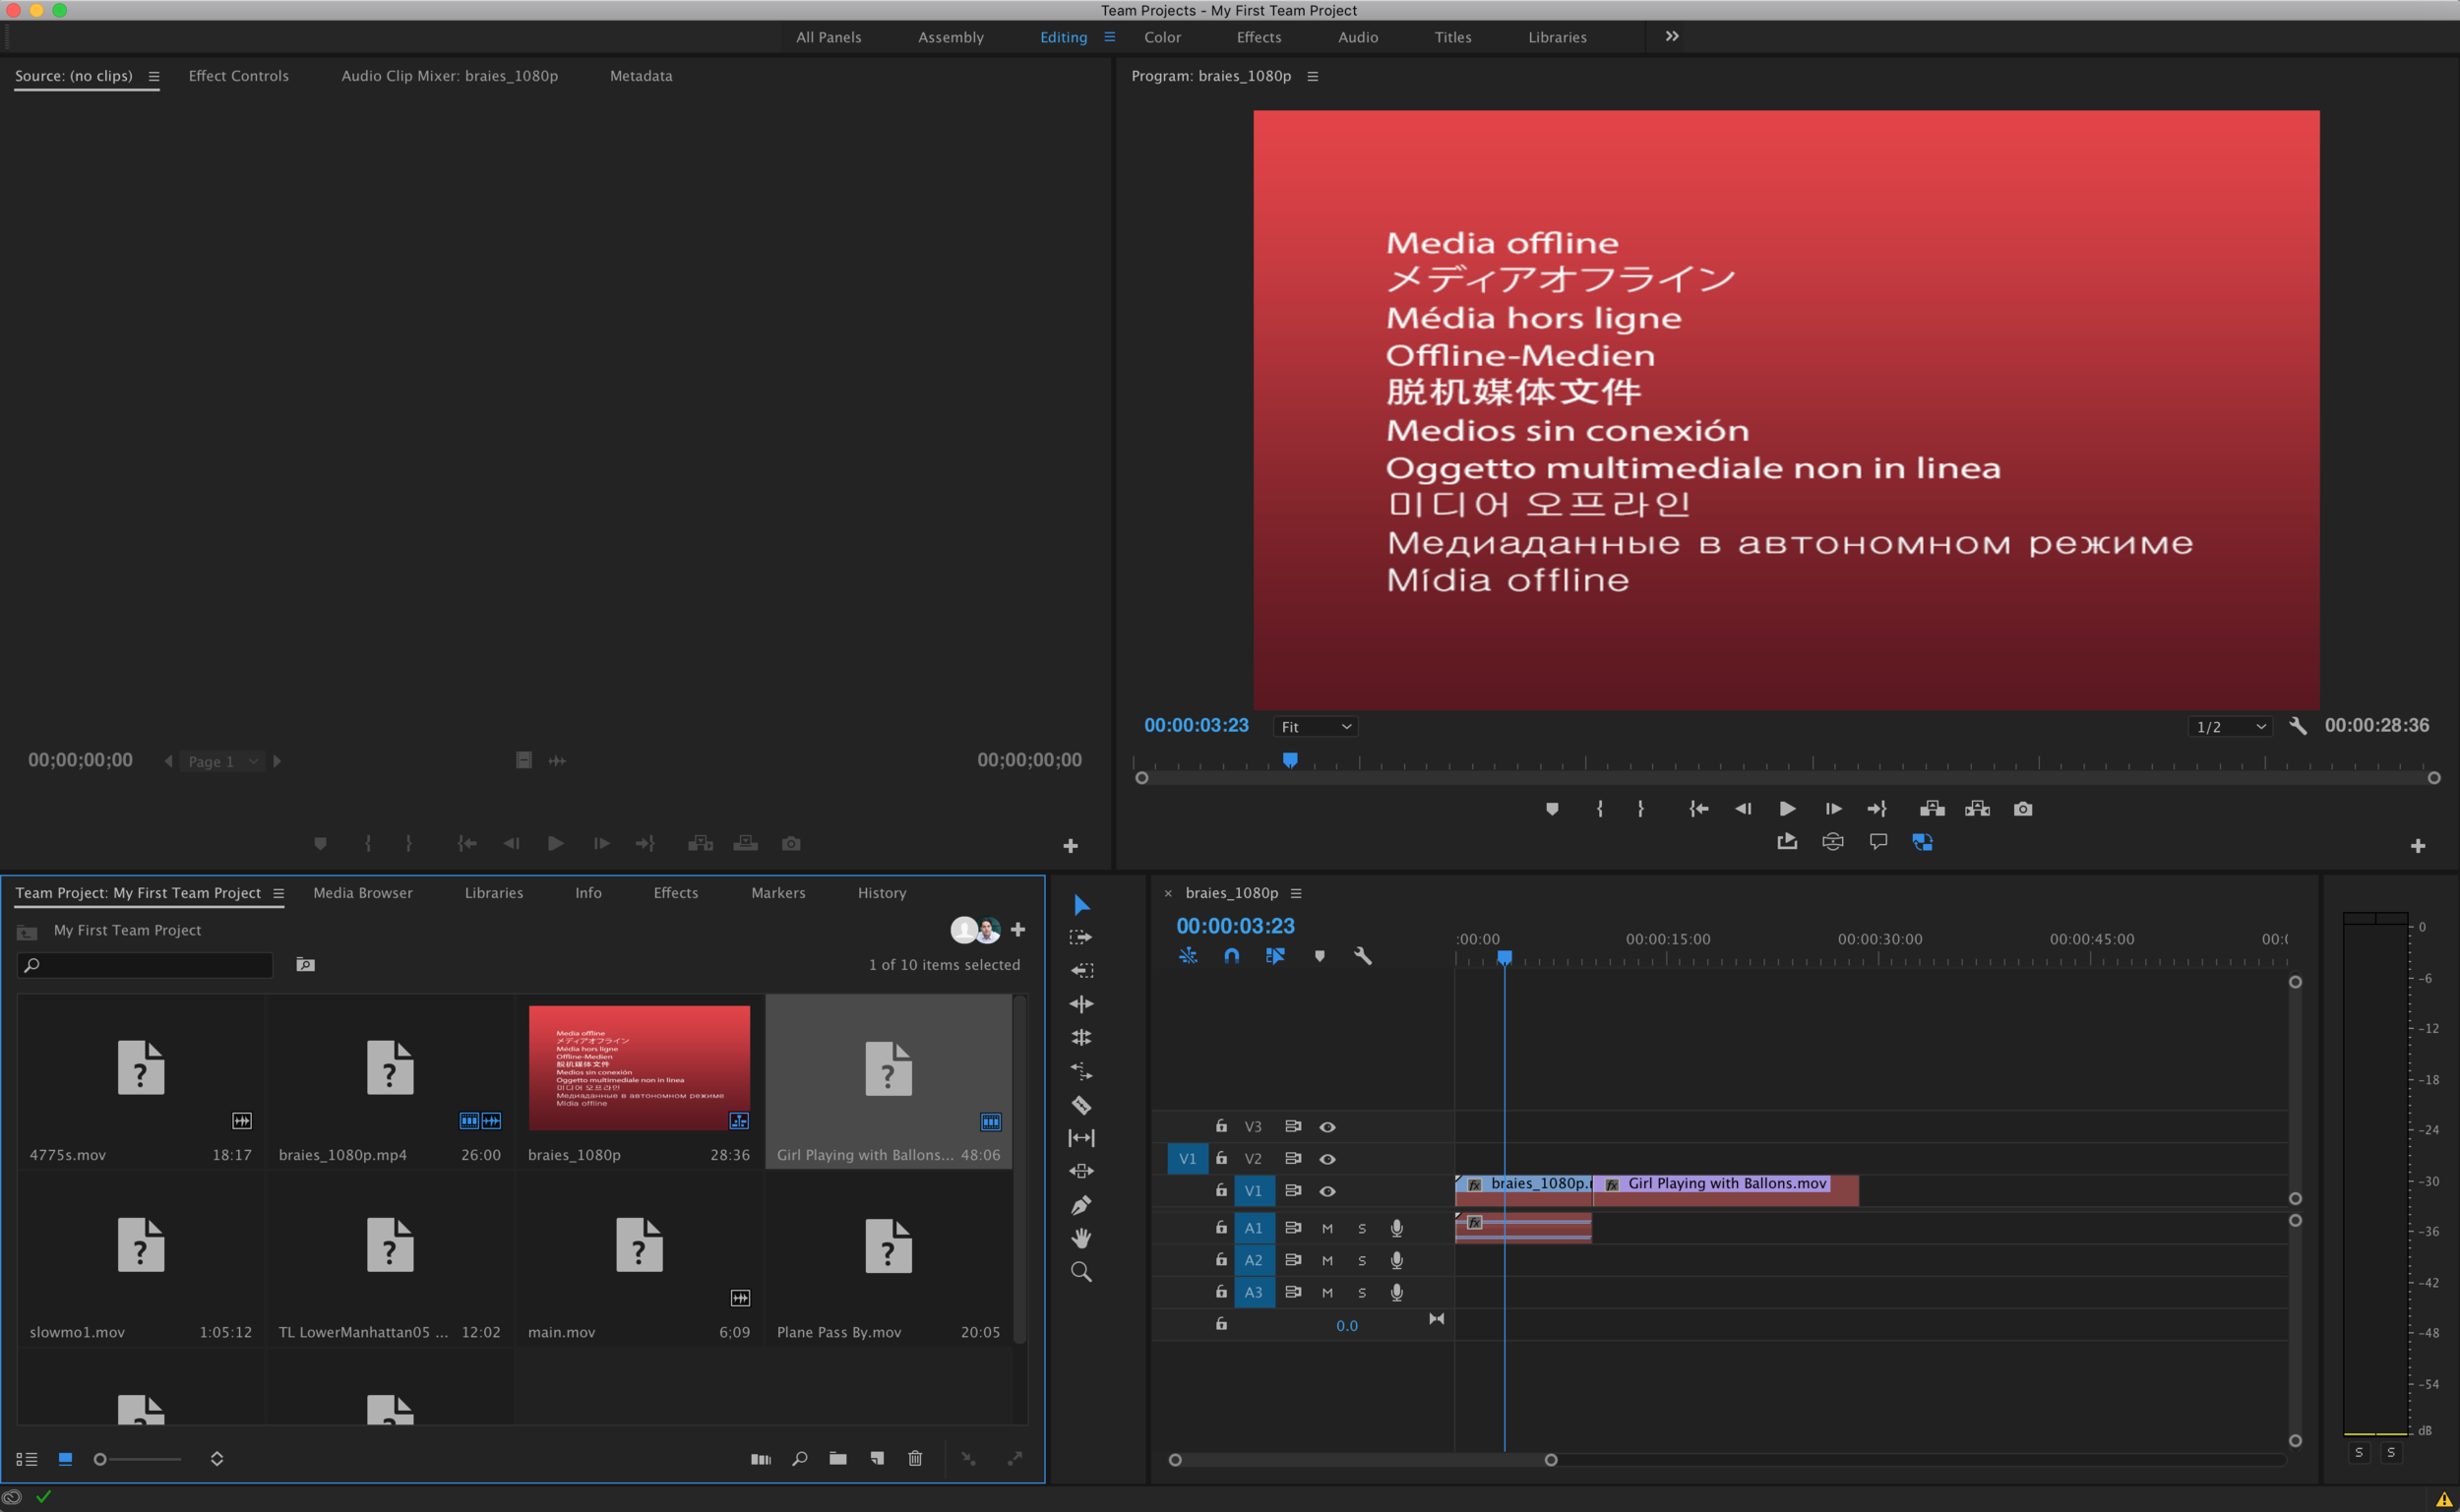
Task: Open the History tab
Action: tap(882, 893)
